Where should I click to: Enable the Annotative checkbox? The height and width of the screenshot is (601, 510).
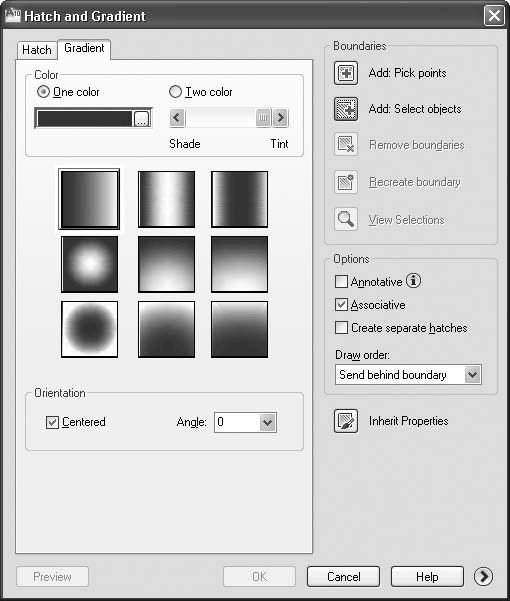341,281
